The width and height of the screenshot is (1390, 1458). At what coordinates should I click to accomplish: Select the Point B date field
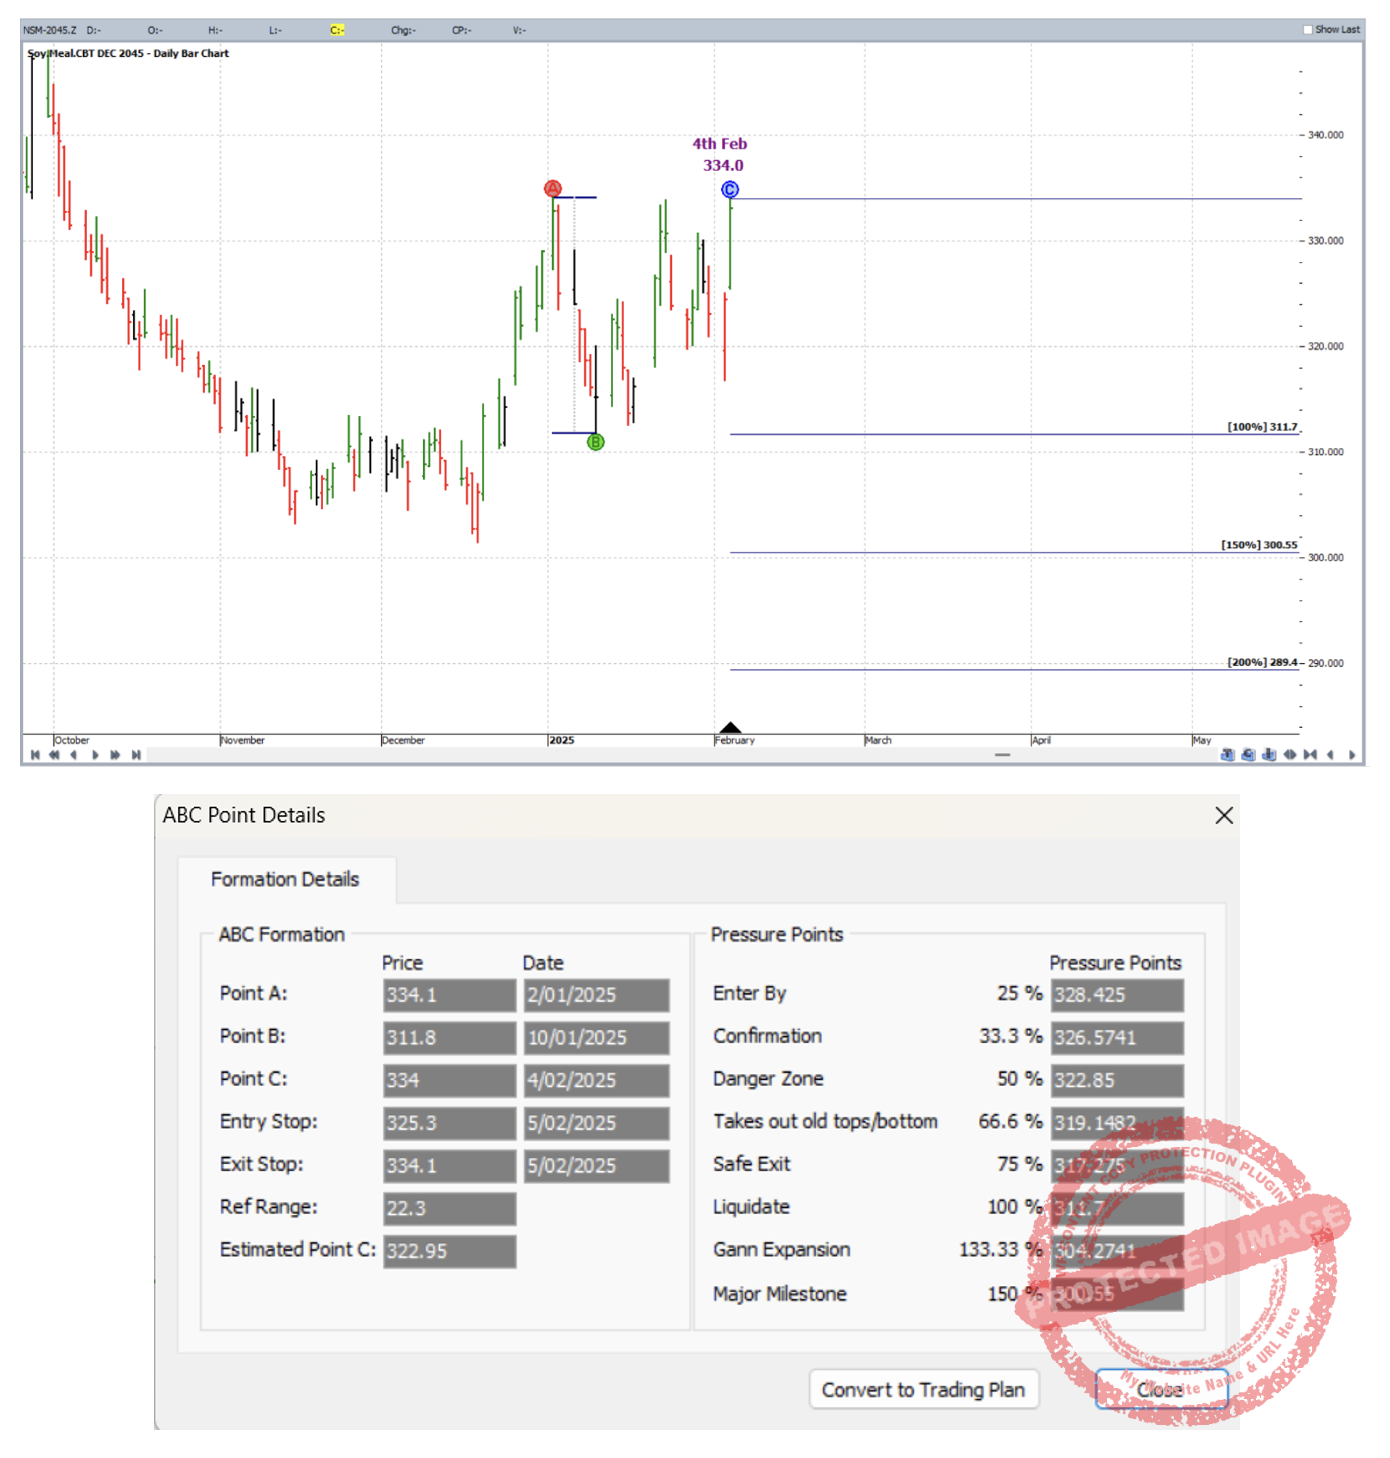[596, 1038]
